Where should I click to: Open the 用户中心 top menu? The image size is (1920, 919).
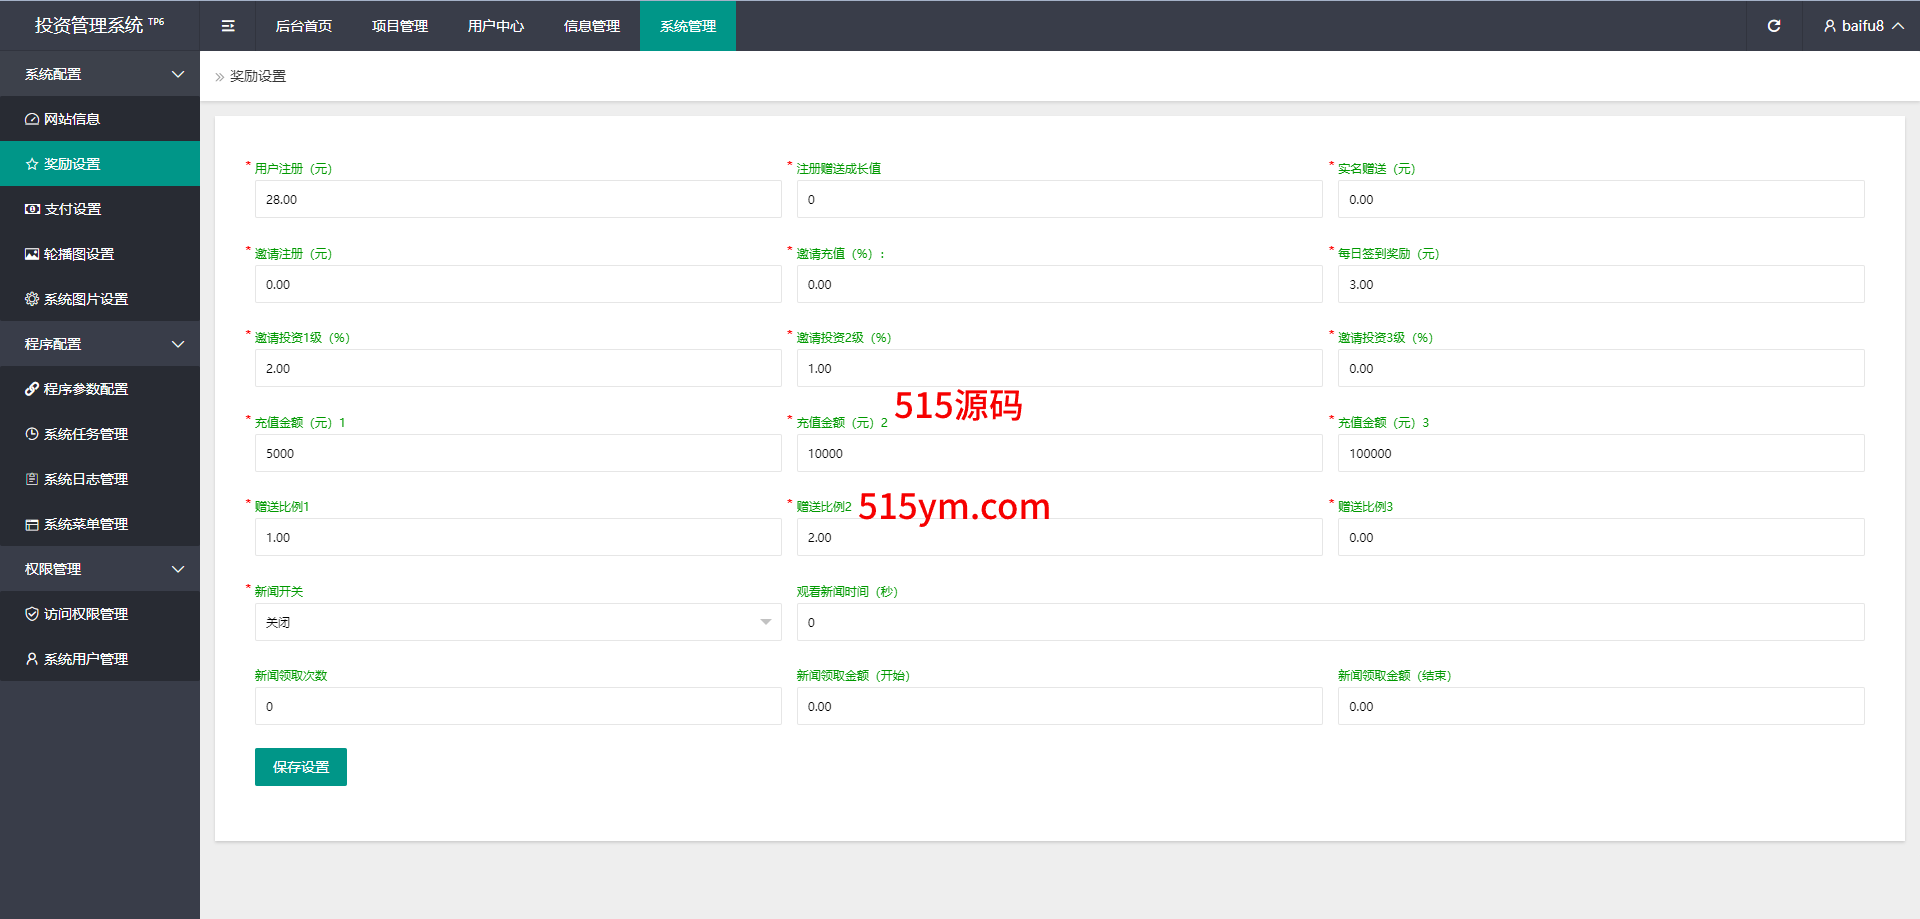click(496, 26)
